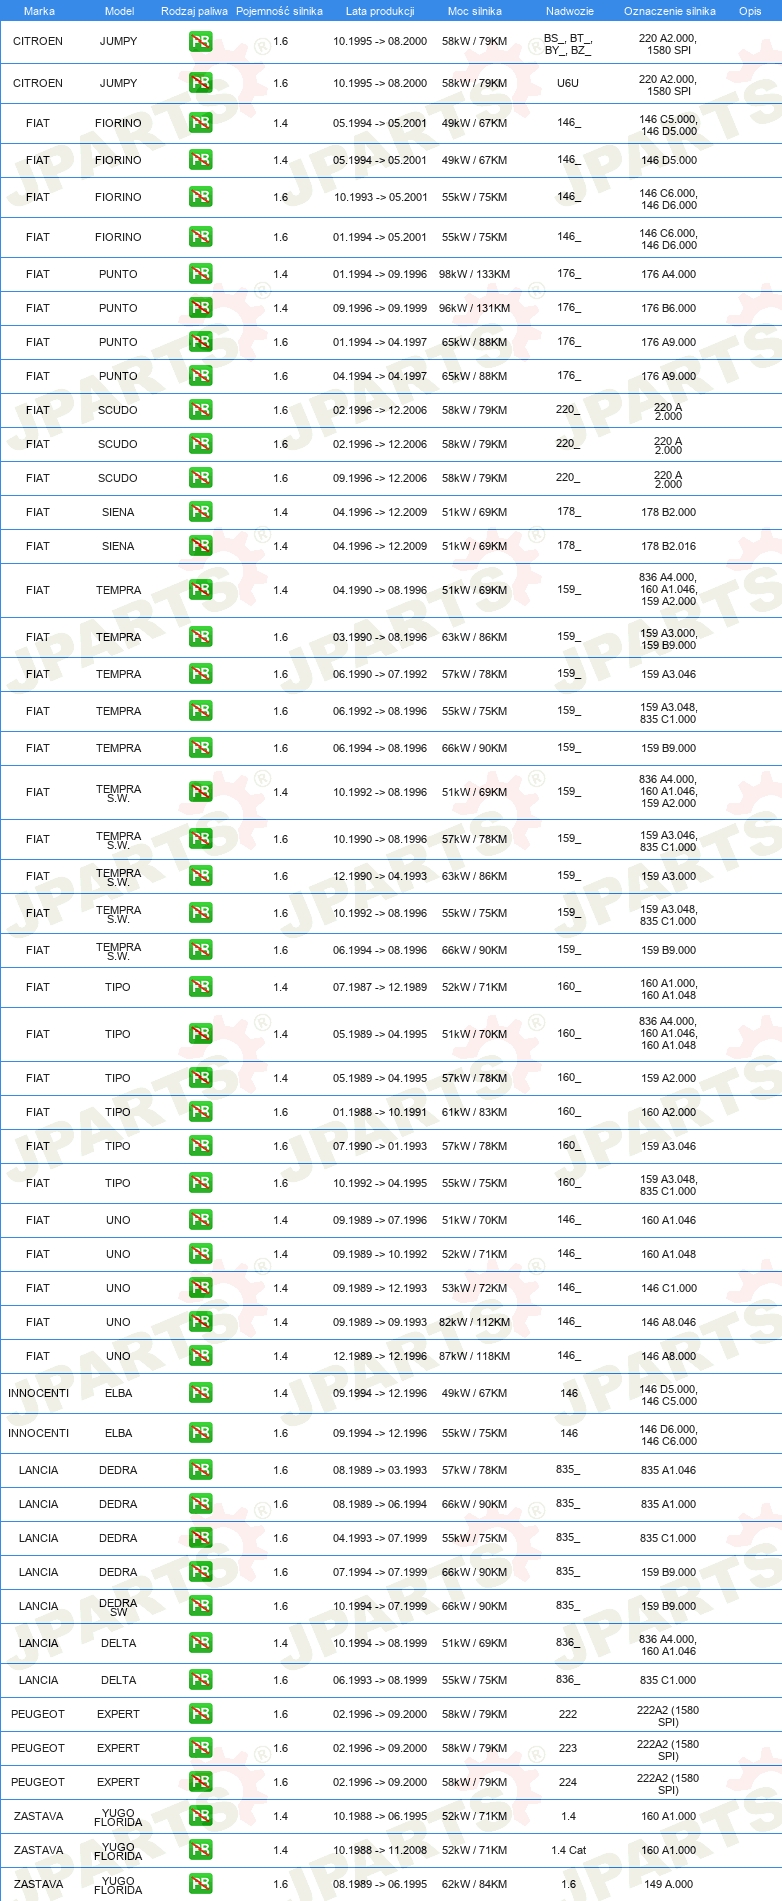Select engine code 176 B6.000 cell
The width and height of the screenshot is (782, 1901).
669,308
